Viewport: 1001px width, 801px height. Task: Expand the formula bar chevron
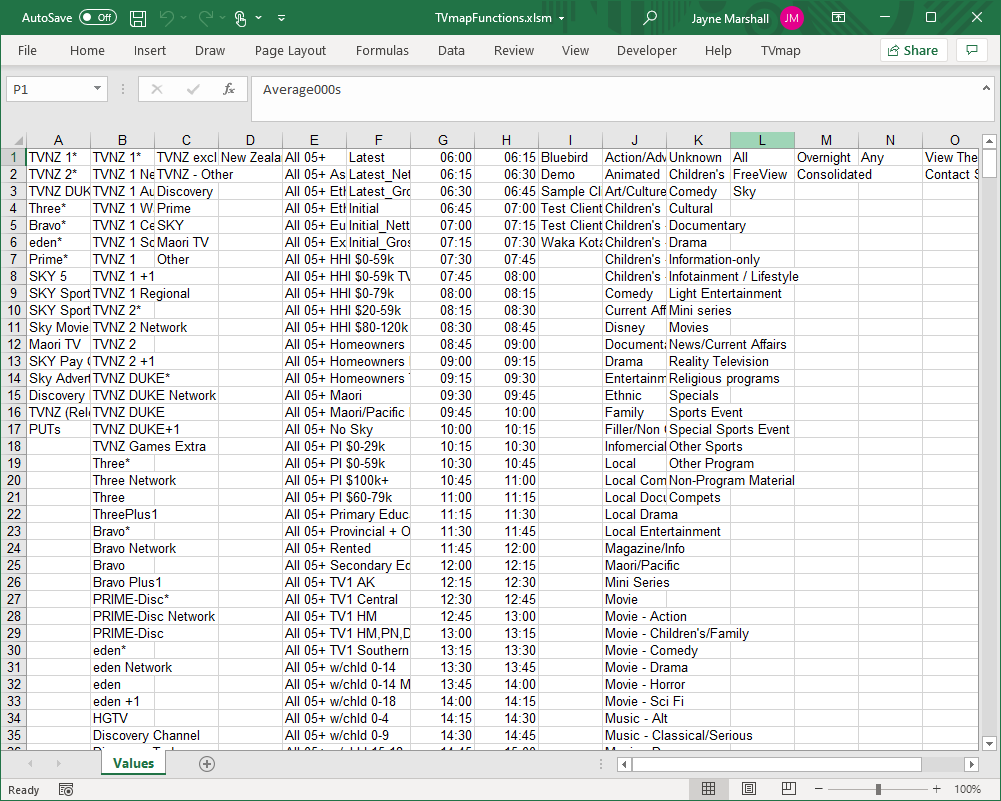[x=986, y=89]
